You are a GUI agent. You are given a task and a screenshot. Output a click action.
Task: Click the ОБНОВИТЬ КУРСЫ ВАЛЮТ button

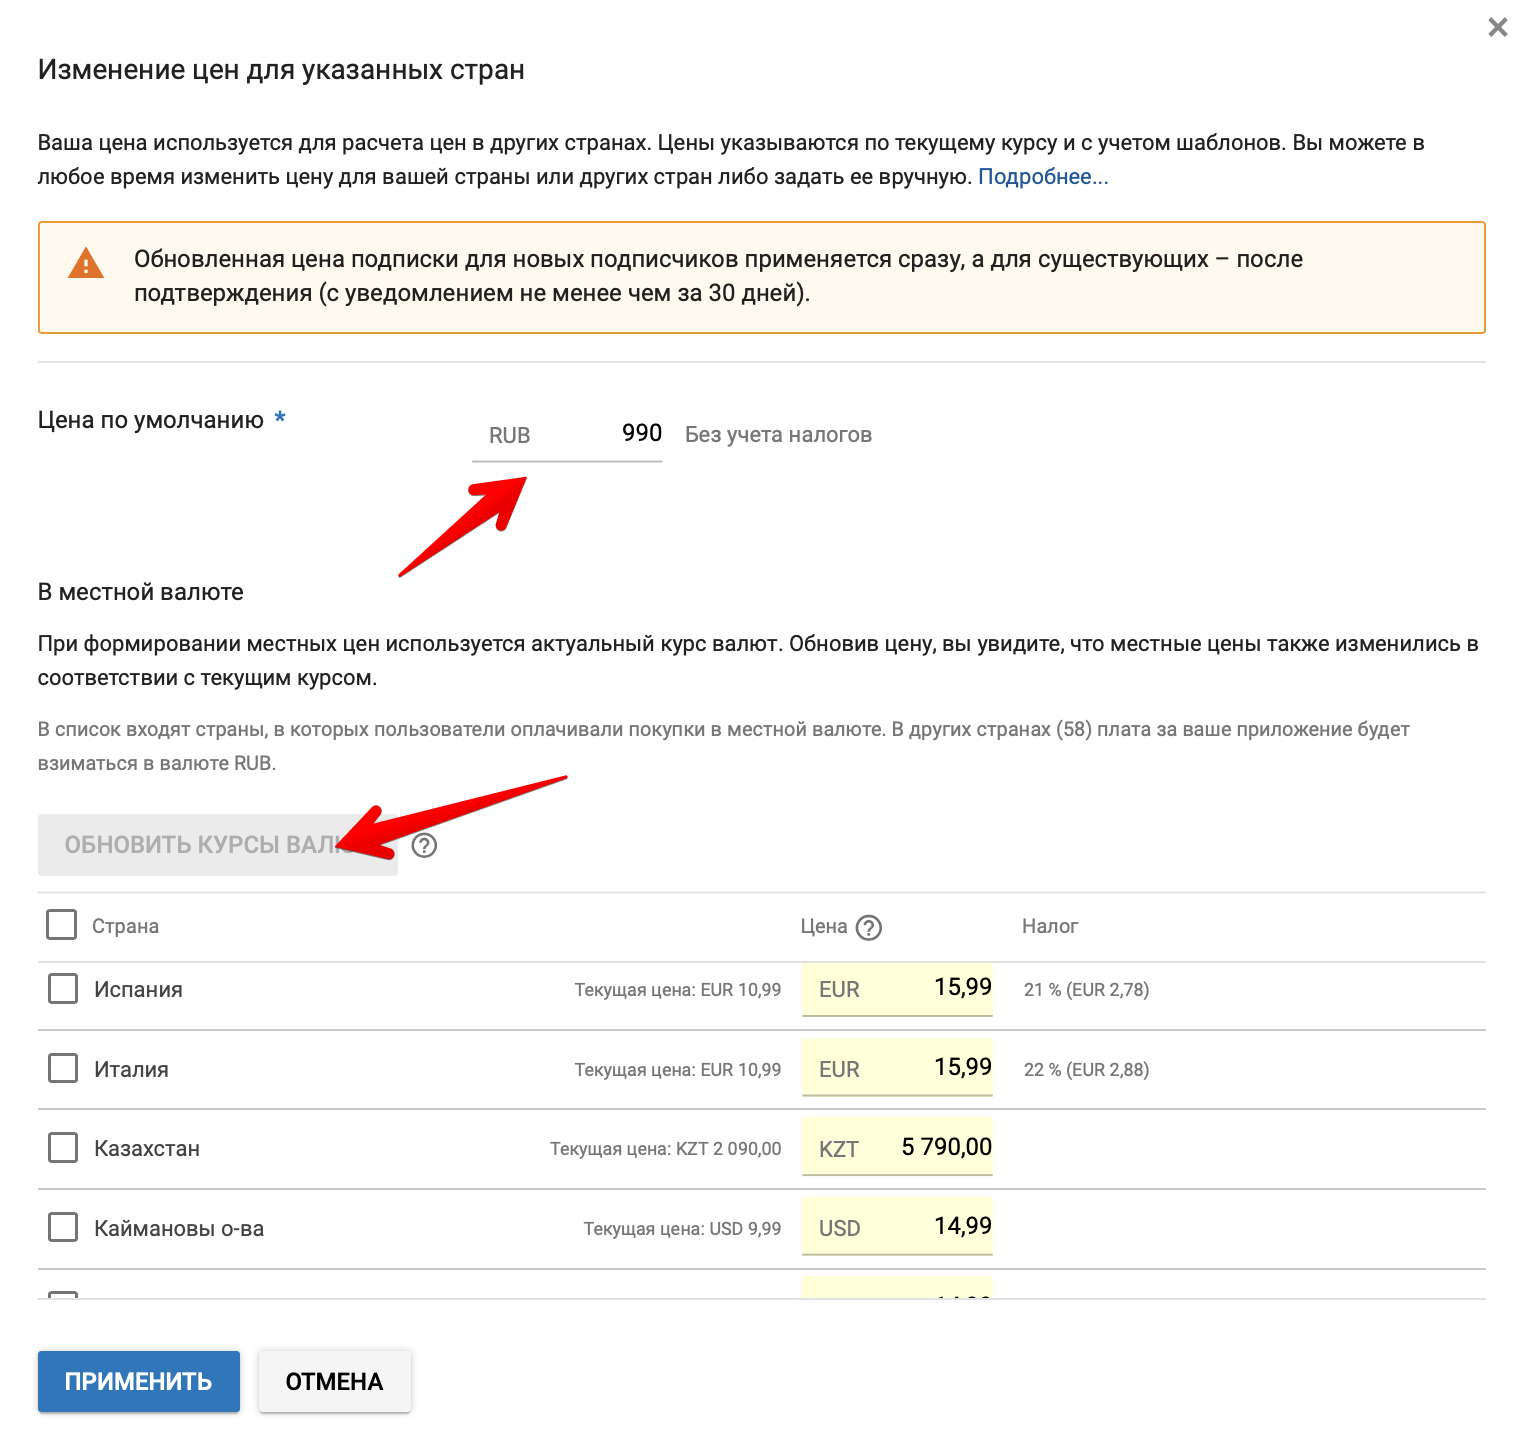tap(217, 845)
